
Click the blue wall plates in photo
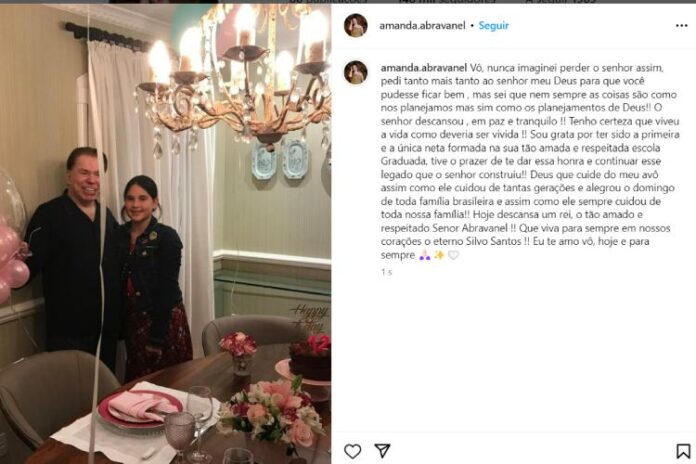pos(280,160)
